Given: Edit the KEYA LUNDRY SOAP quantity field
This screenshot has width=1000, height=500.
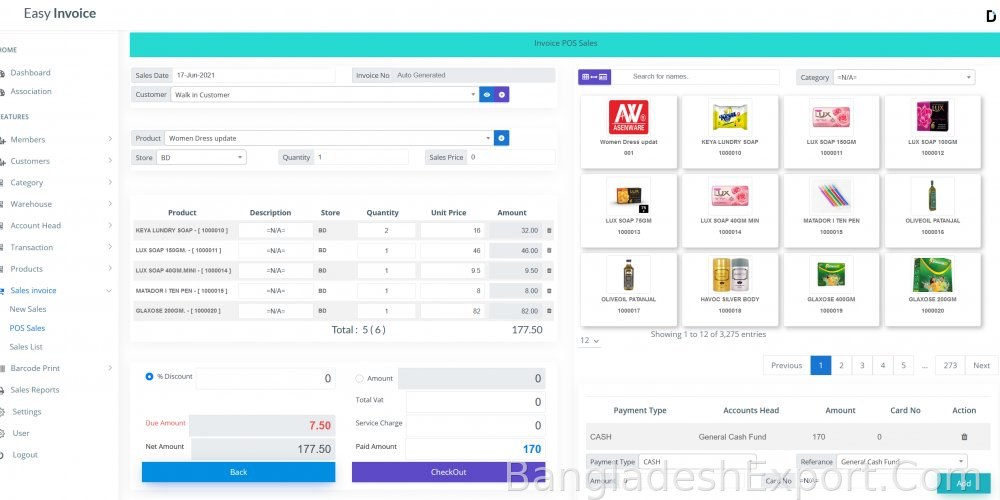Looking at the screenshot, I should coord(386,230).
